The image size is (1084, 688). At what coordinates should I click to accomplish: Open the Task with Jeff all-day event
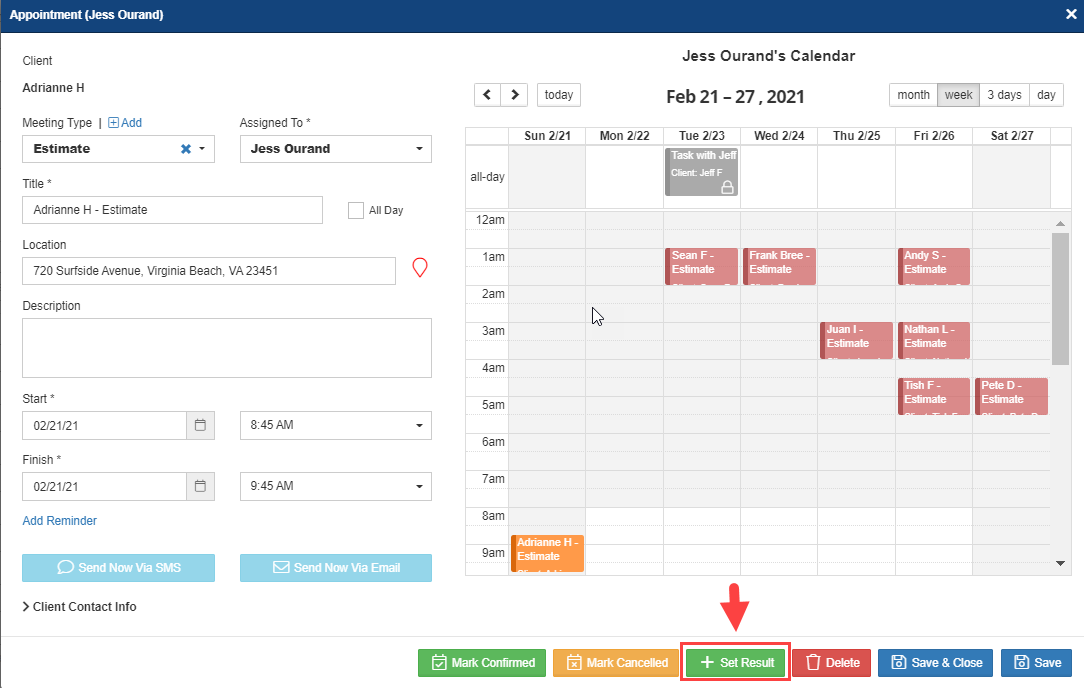click(x=701, y=171)
